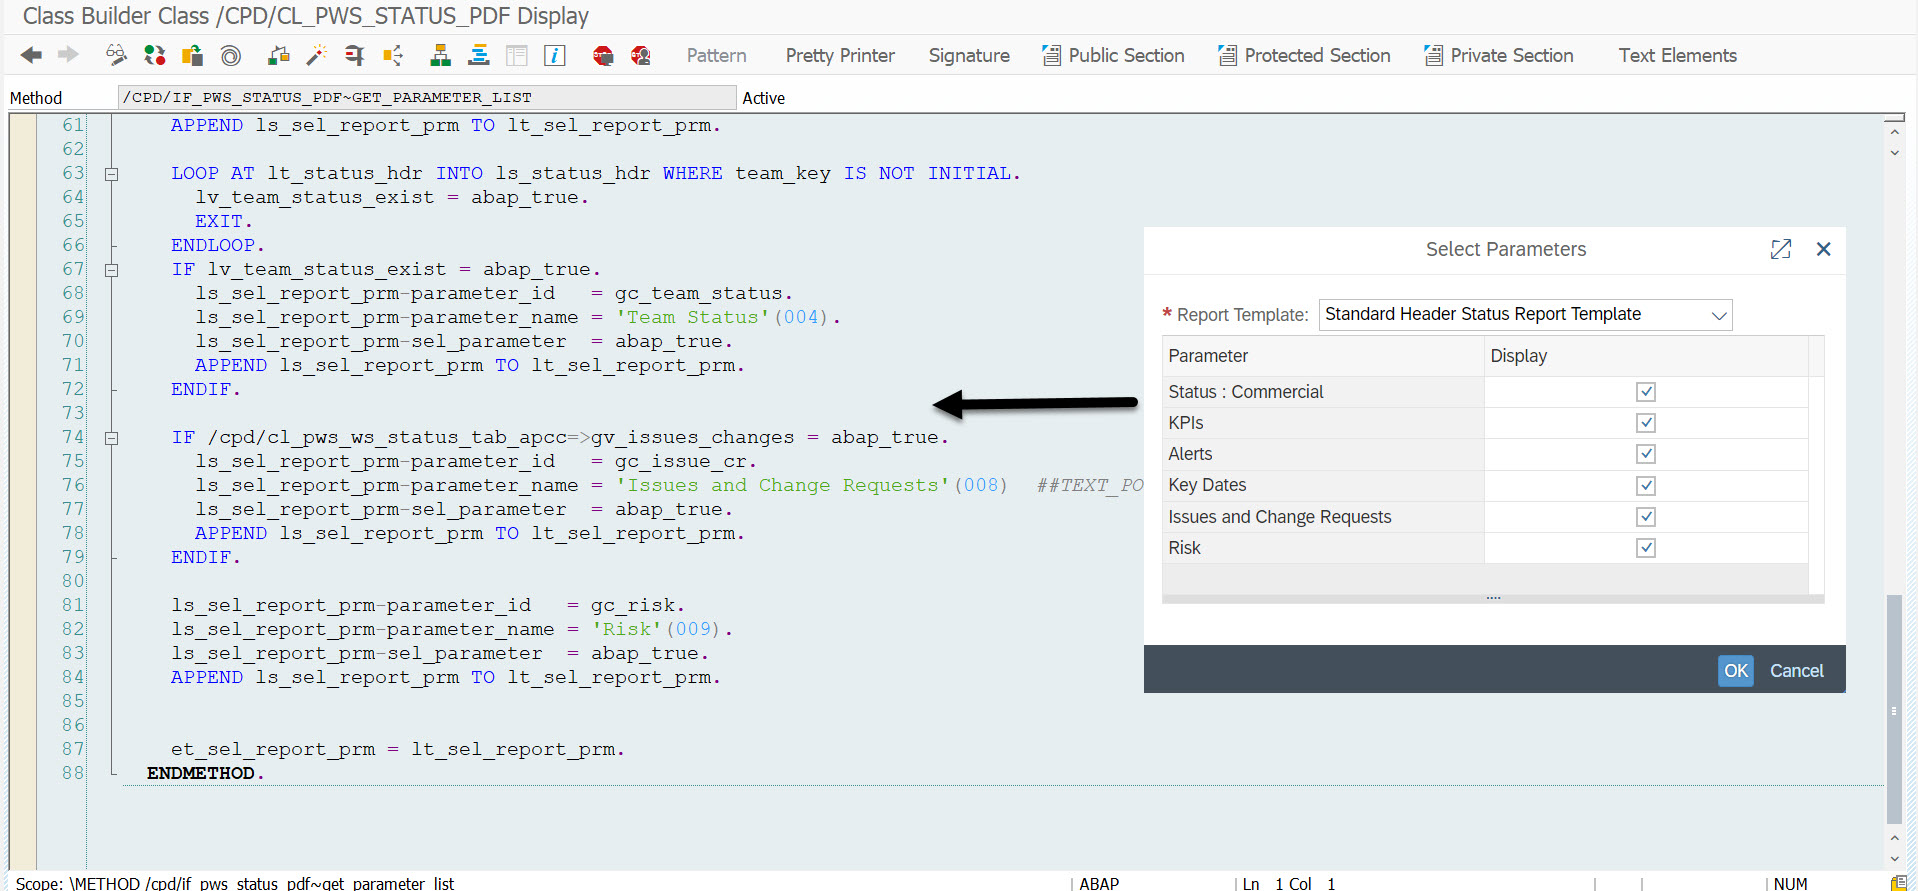Toggle Display/Change mode glasses-pencil icon
Screen dimensions: 1918x891
coord(116,55)
